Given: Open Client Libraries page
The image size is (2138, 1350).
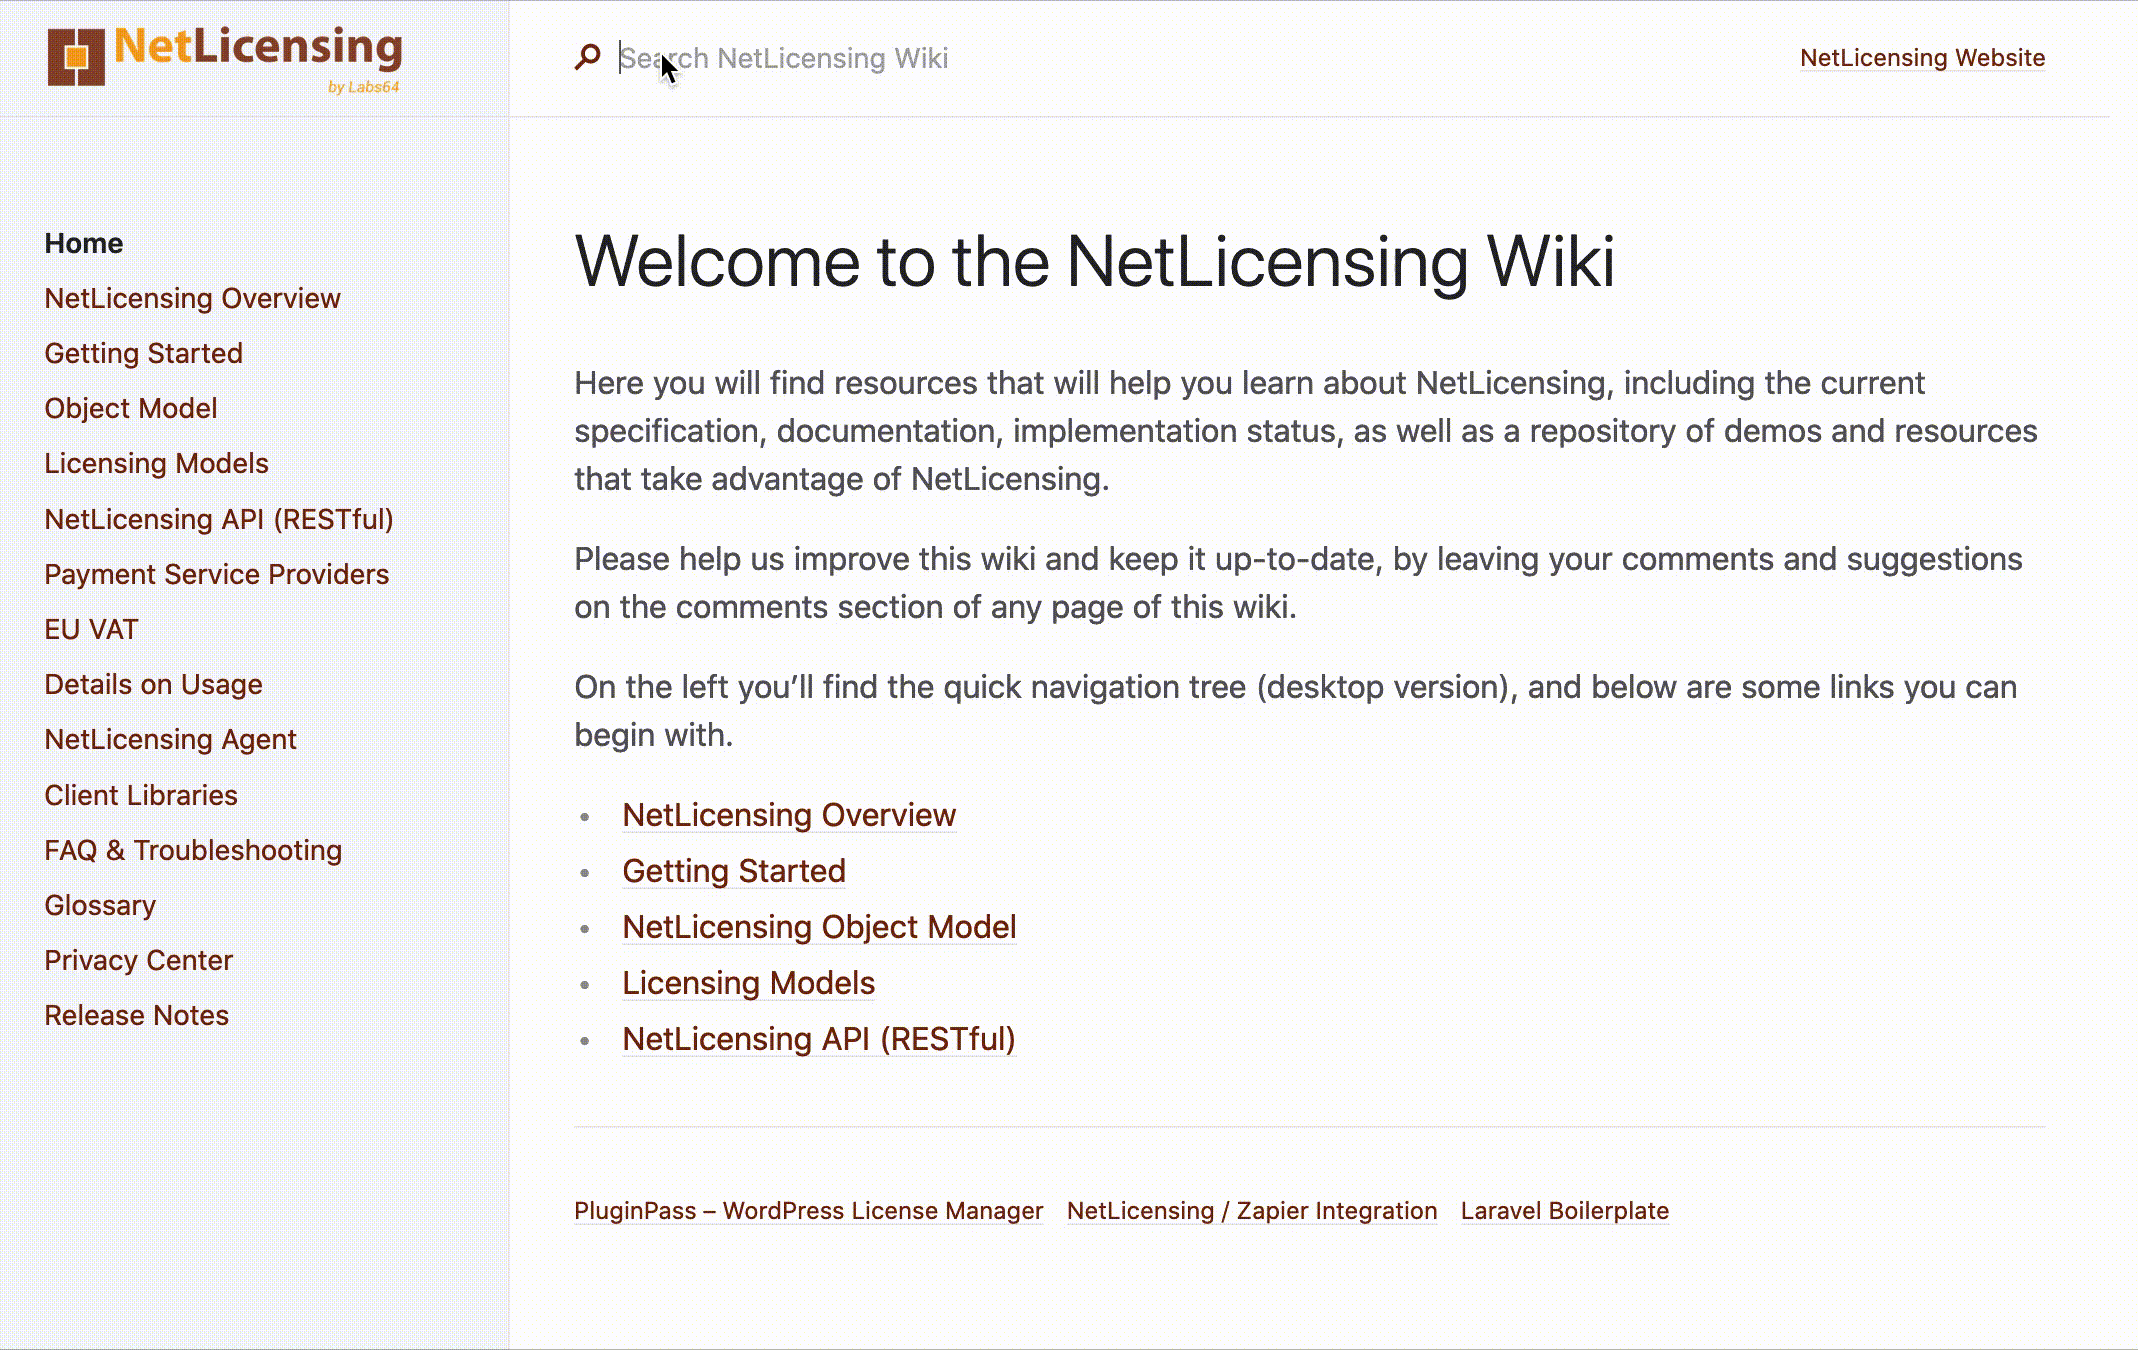Looking at the screenshot, I should [x=141, y=795].
